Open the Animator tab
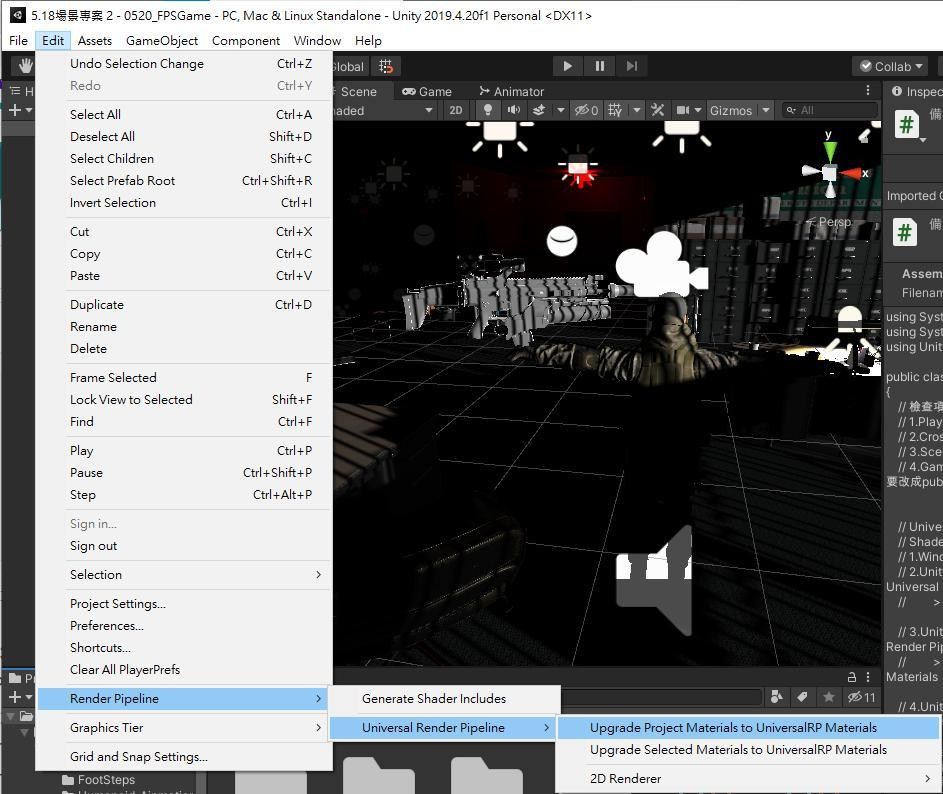The image size is (943, 794). [x=511, y=90]
